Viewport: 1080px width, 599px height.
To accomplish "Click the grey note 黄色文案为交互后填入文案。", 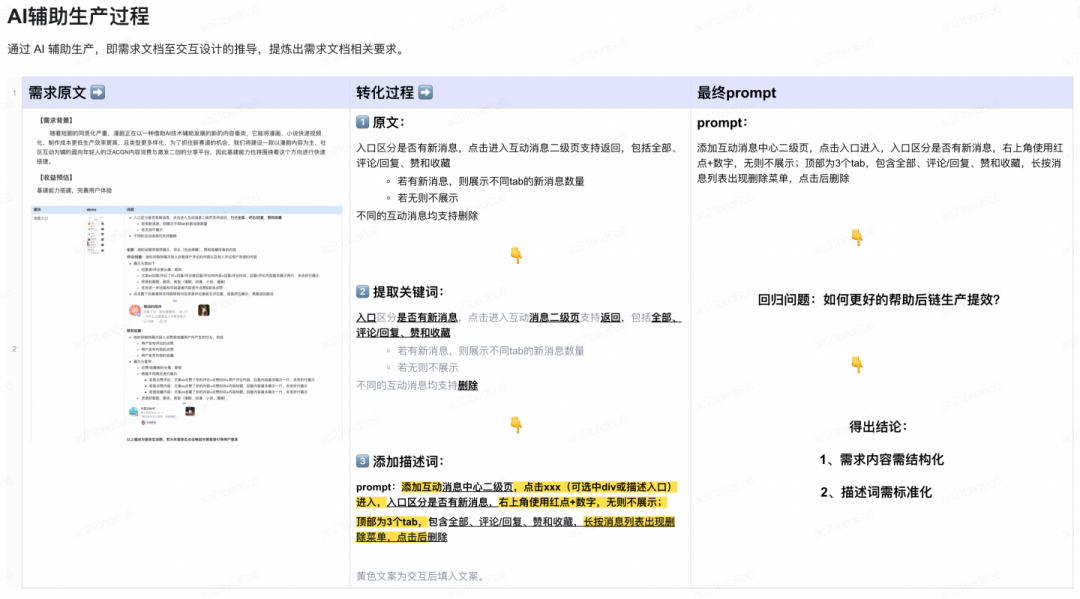I will [422, 576].
